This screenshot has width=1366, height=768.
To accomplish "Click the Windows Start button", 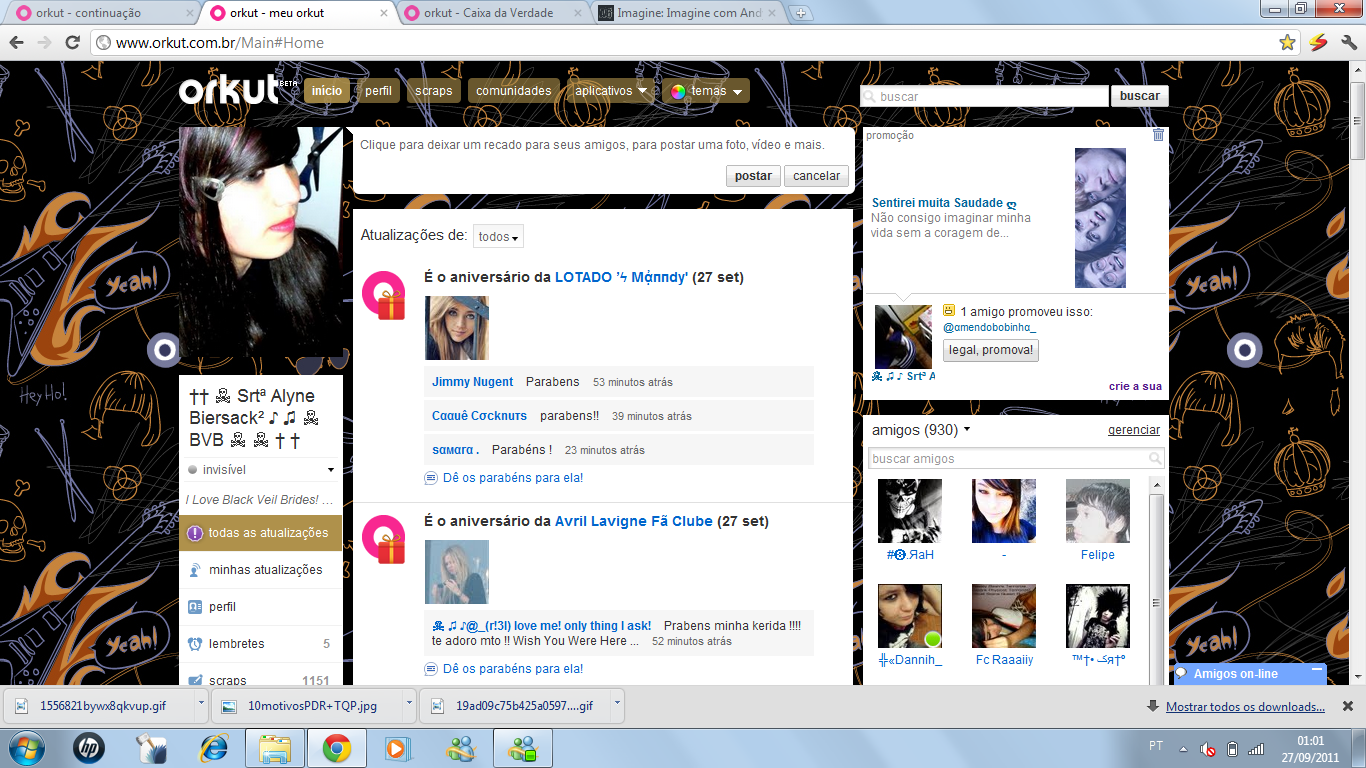I will [28, 748].
